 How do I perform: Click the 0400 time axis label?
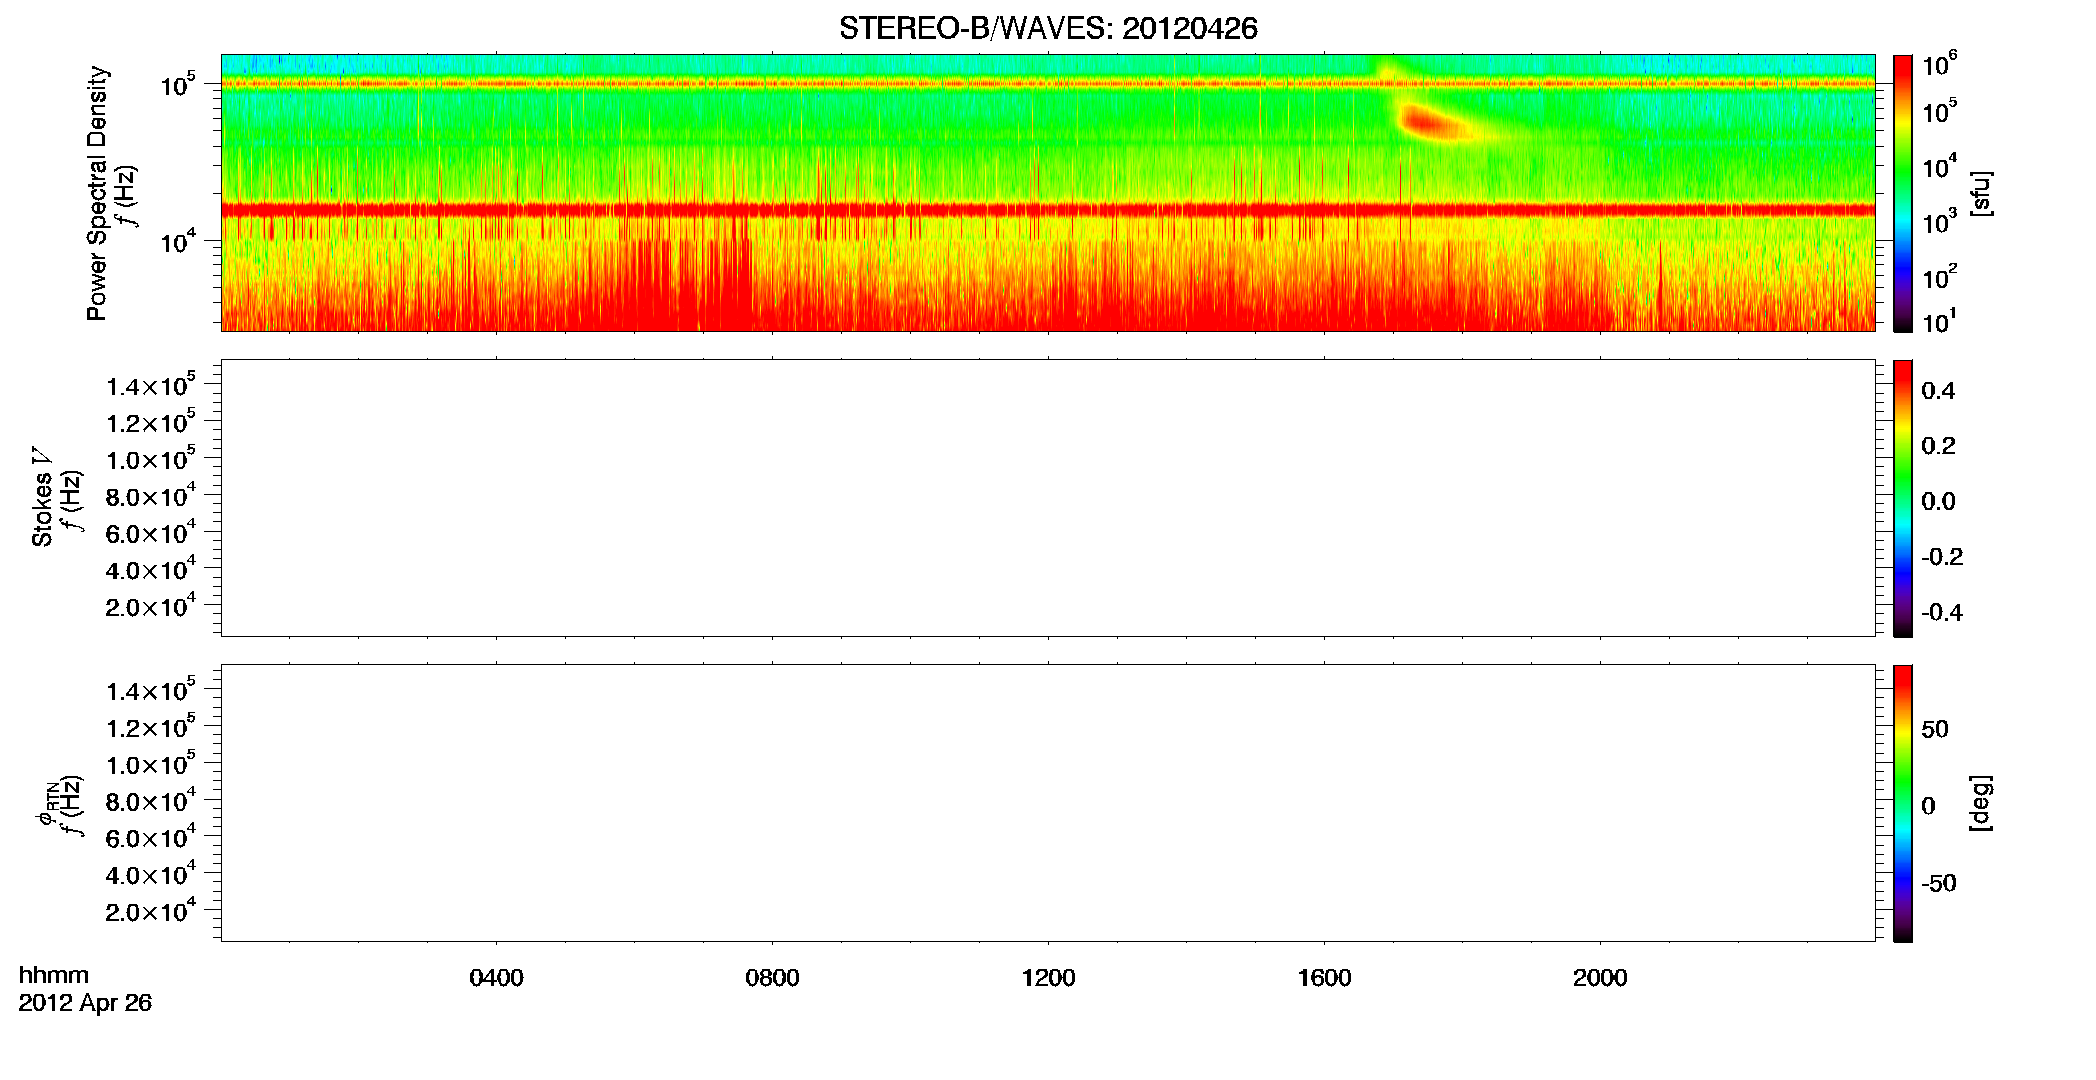496,978
